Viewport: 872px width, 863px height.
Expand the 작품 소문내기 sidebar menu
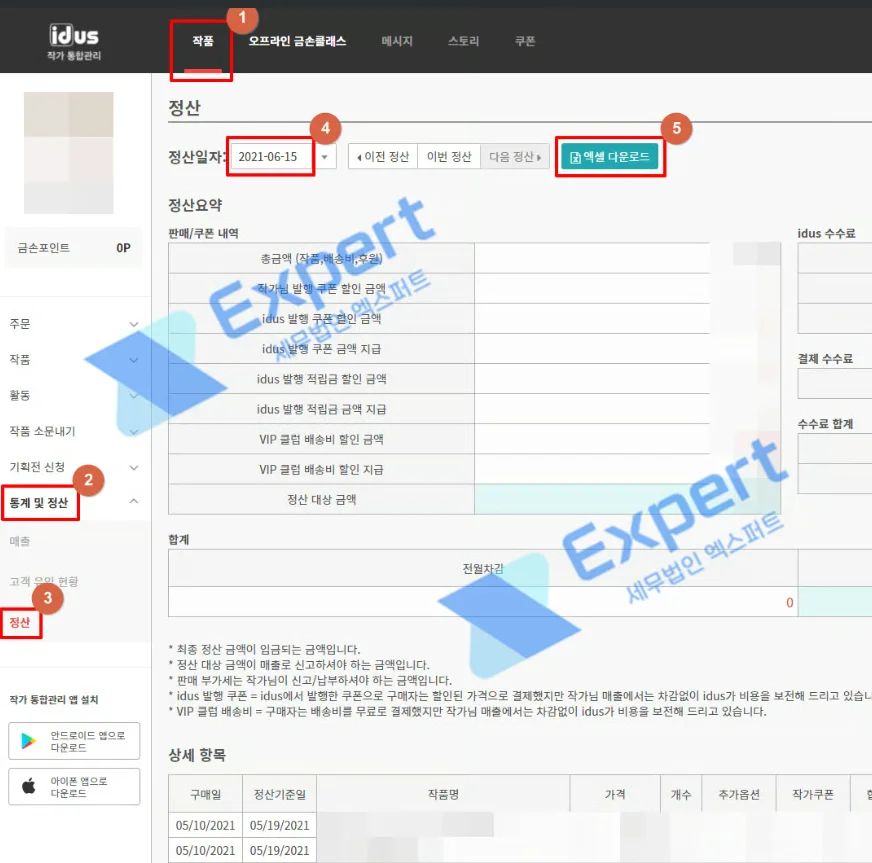(x=73, y=432)
